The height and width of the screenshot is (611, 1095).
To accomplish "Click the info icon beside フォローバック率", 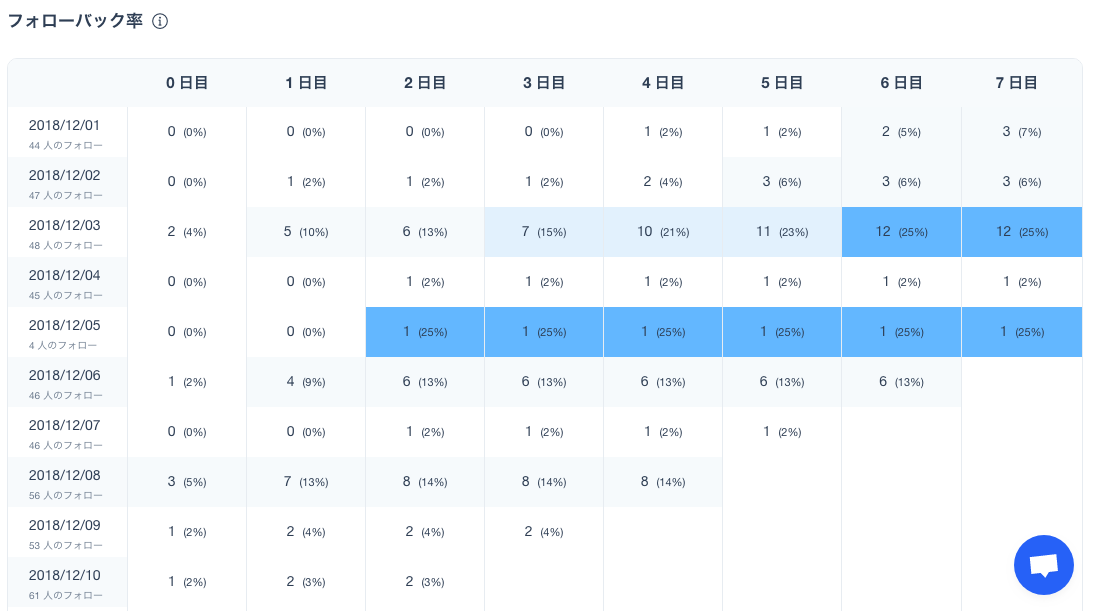I will click(160, 22).
